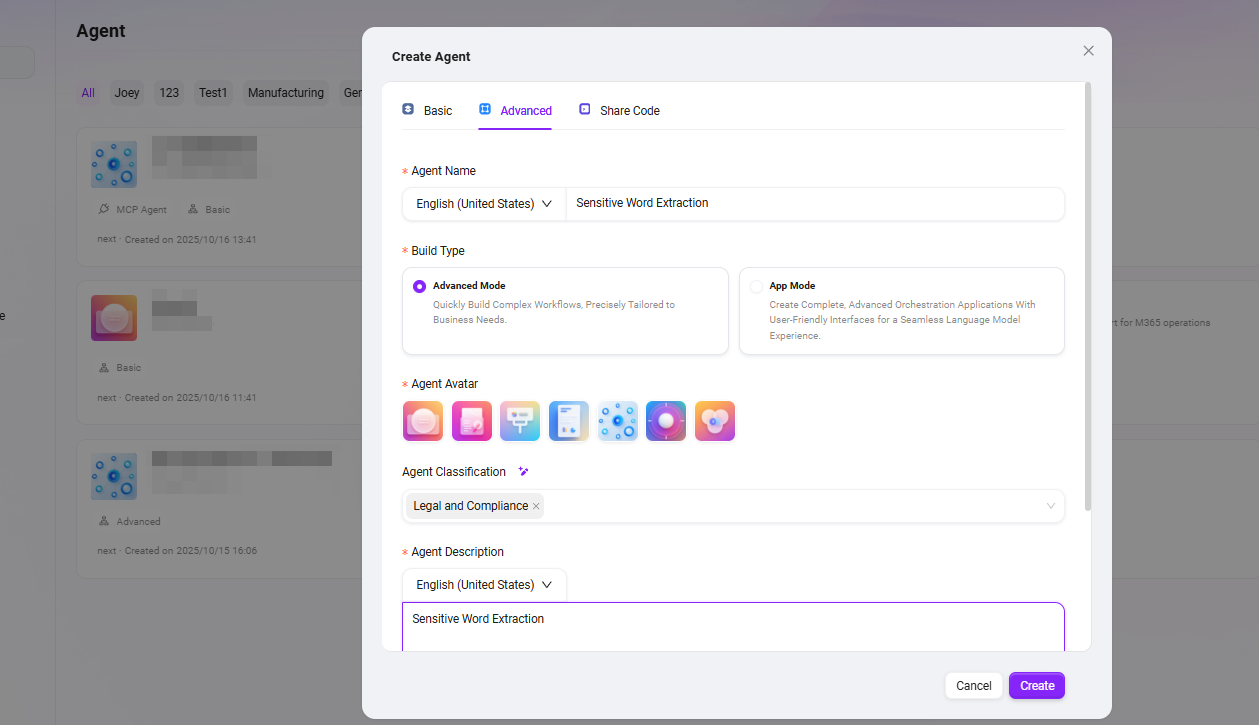Choose the pink document-edit avatar
The image size is (1259, 725).
point(471,421)
